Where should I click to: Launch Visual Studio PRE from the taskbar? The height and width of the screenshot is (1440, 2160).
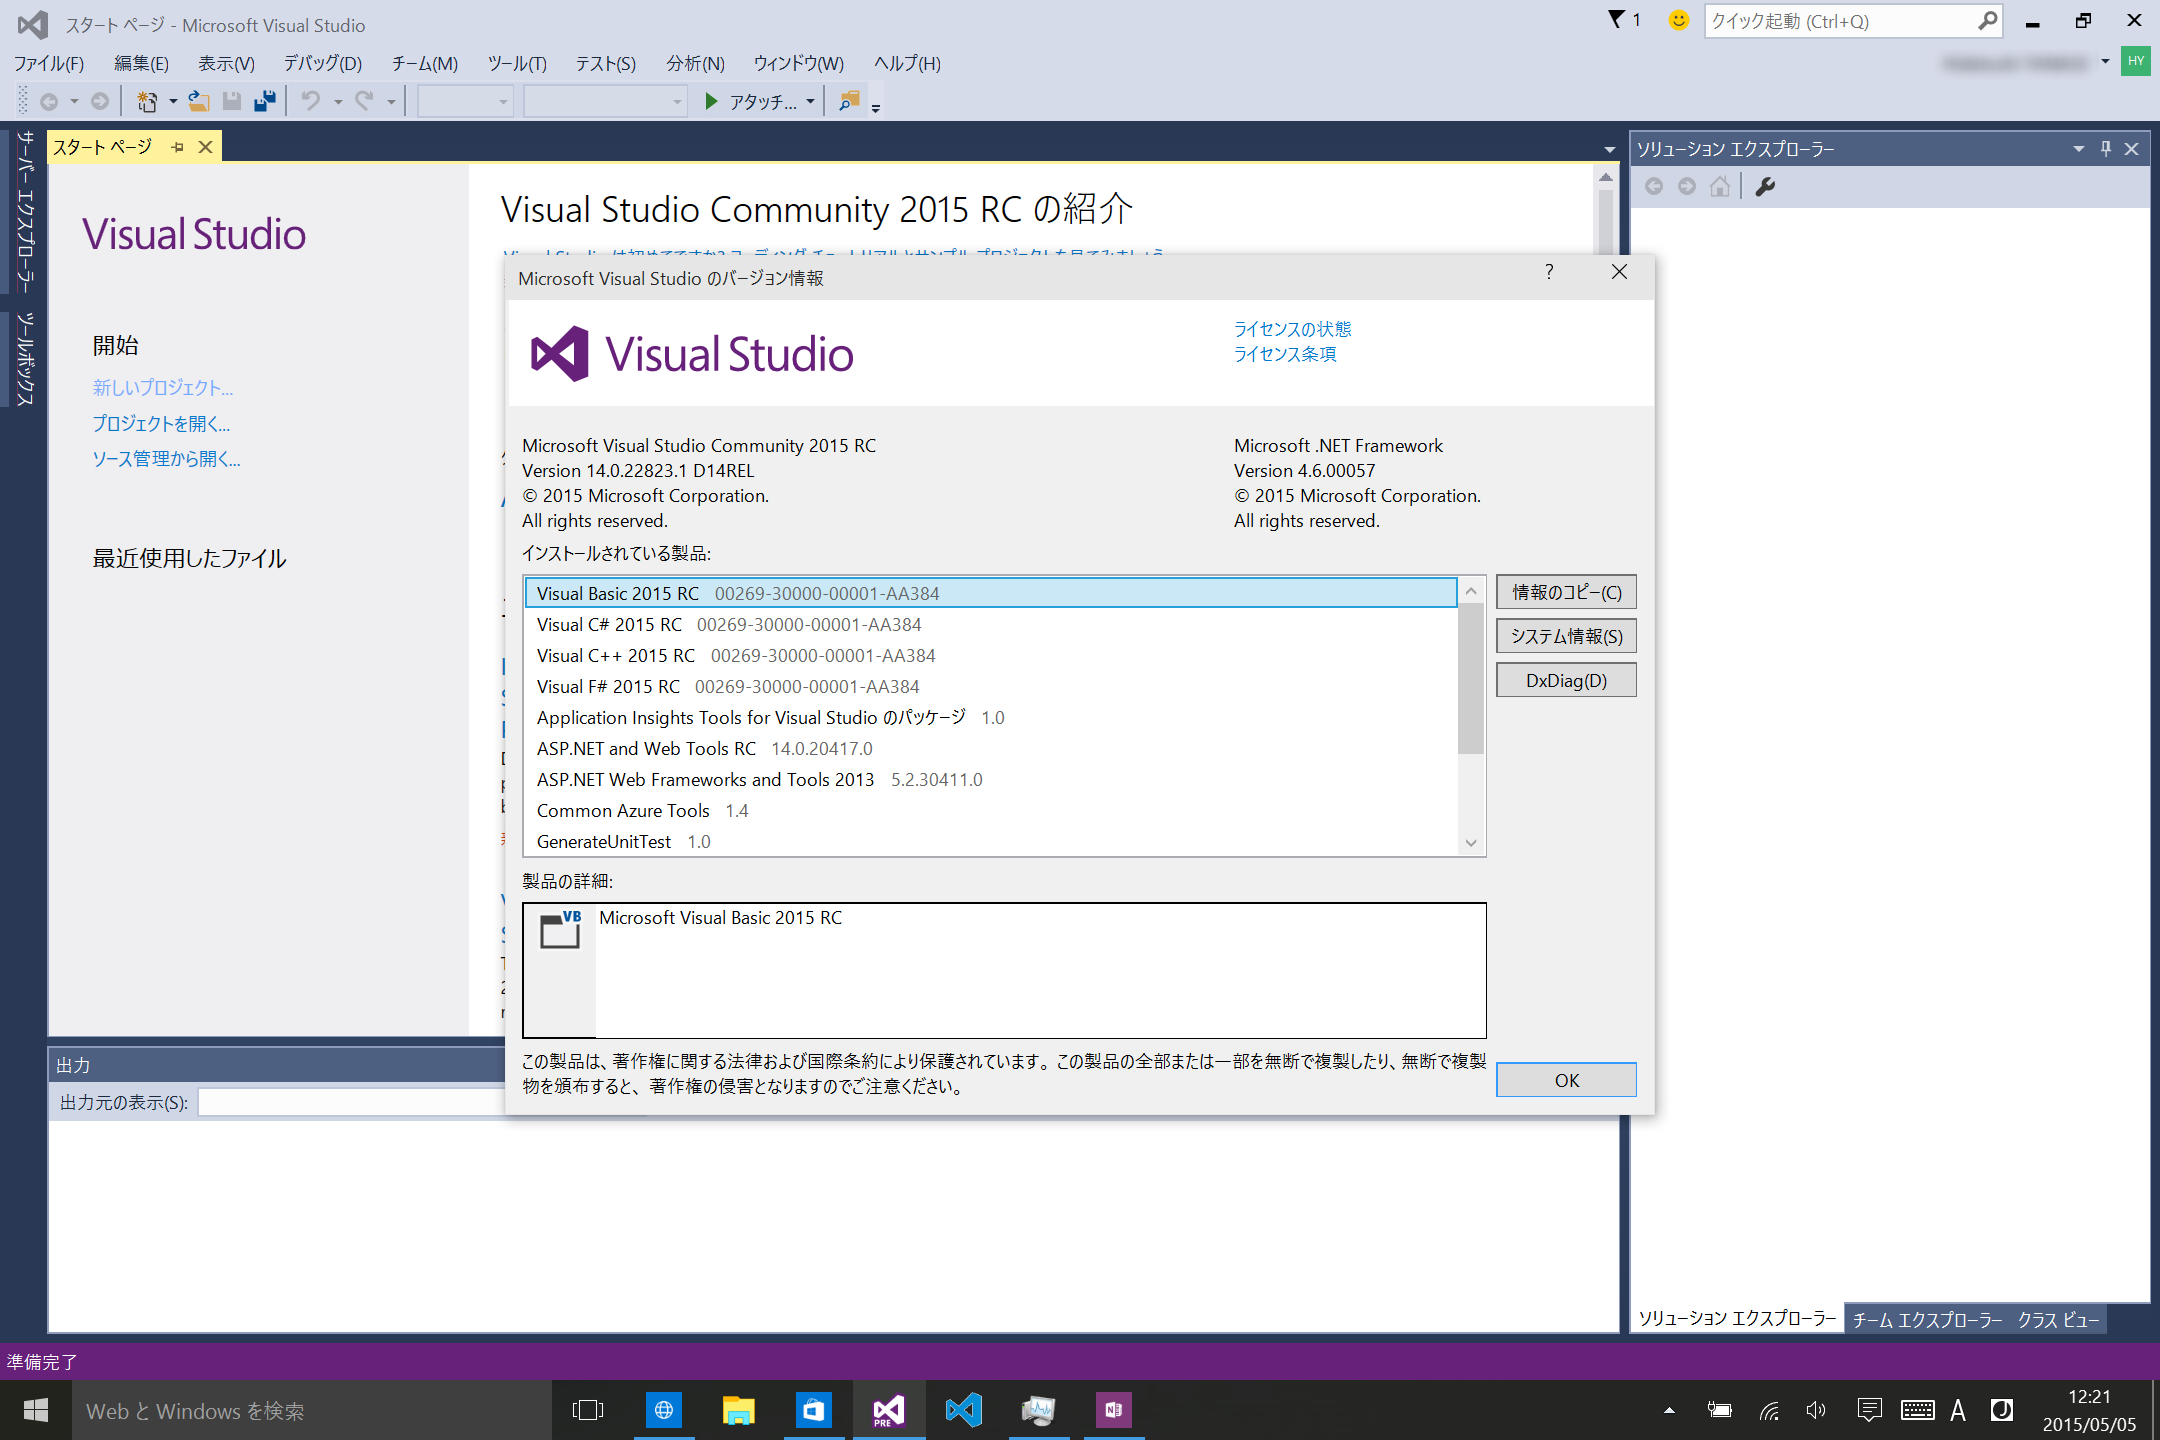(x=887, y=1410)
